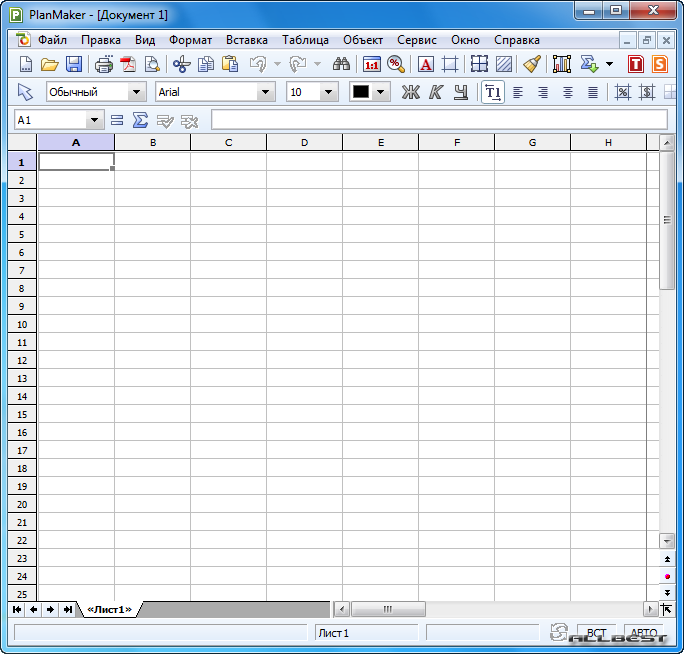Select the format painter brush
This screenshot has width=684, height=654.
click(x=532, y=65)
